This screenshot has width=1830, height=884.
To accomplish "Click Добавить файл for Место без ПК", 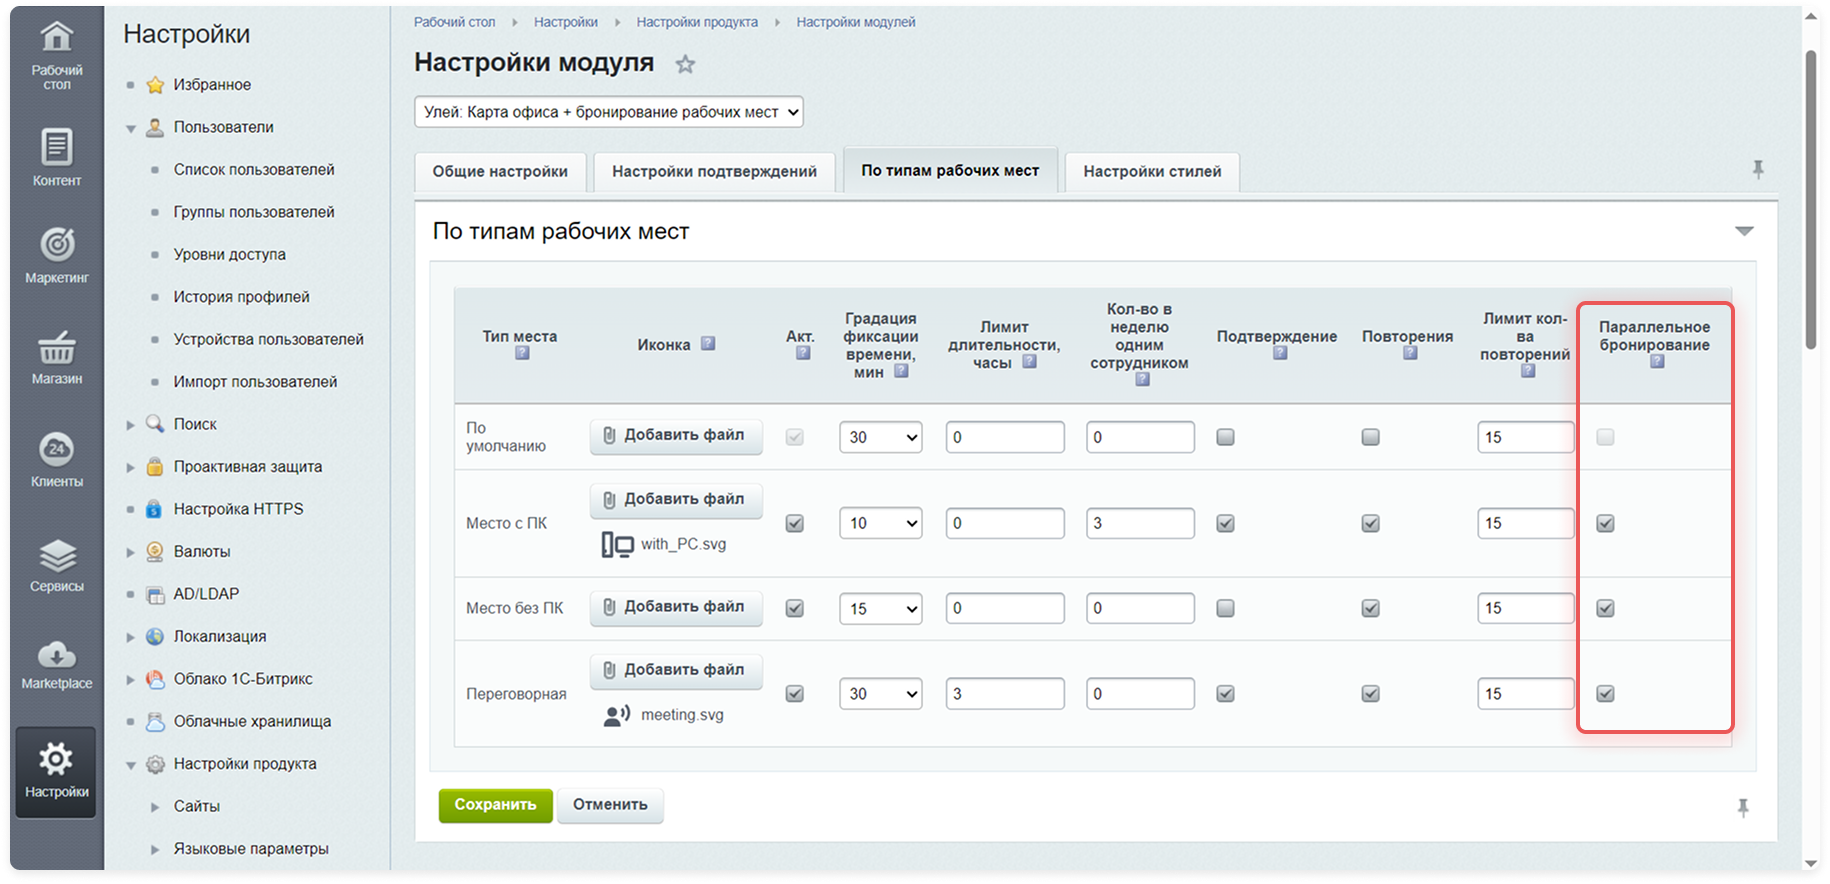I will pos(676,607).
